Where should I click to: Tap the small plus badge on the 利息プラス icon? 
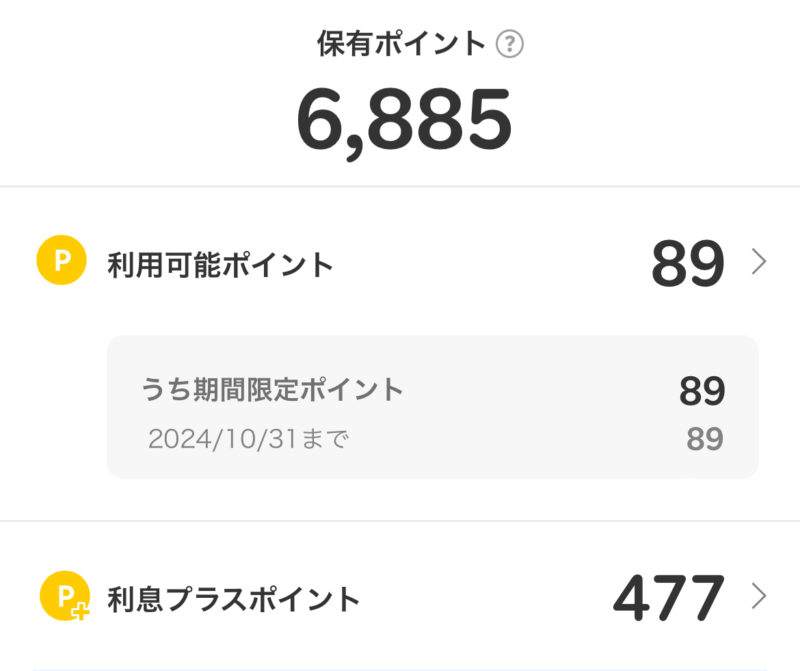click(x=80, y=610)
